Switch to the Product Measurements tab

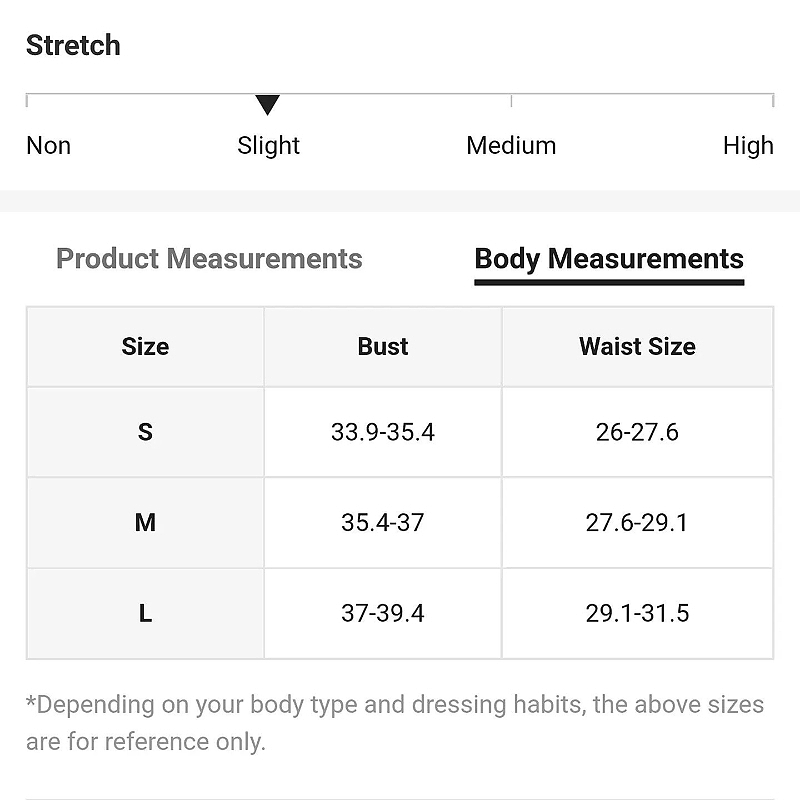[x=209, y=258]
